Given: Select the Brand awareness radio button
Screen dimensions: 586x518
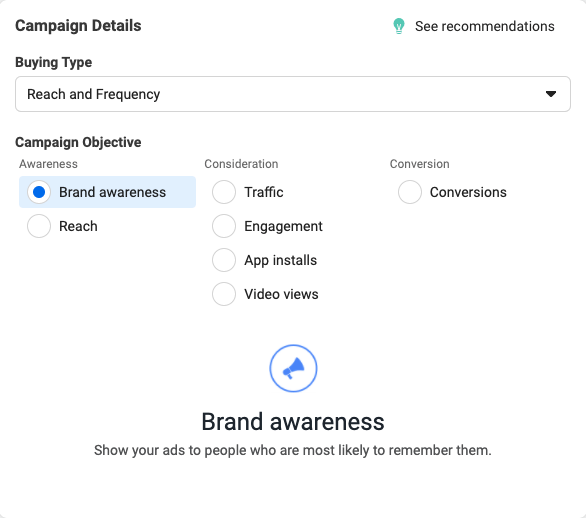Looking at the screenshot, I should click(x=39, y=192).
